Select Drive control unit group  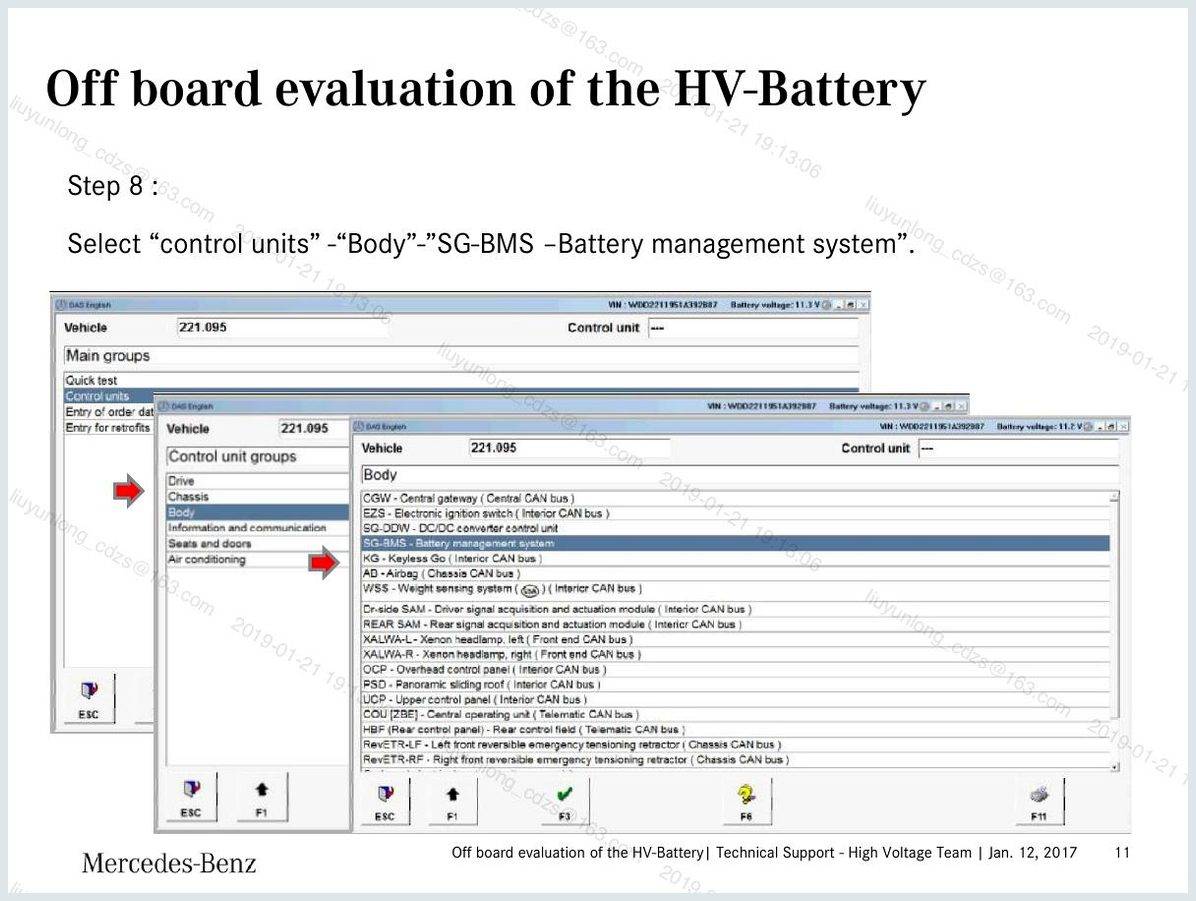point(257,481)
